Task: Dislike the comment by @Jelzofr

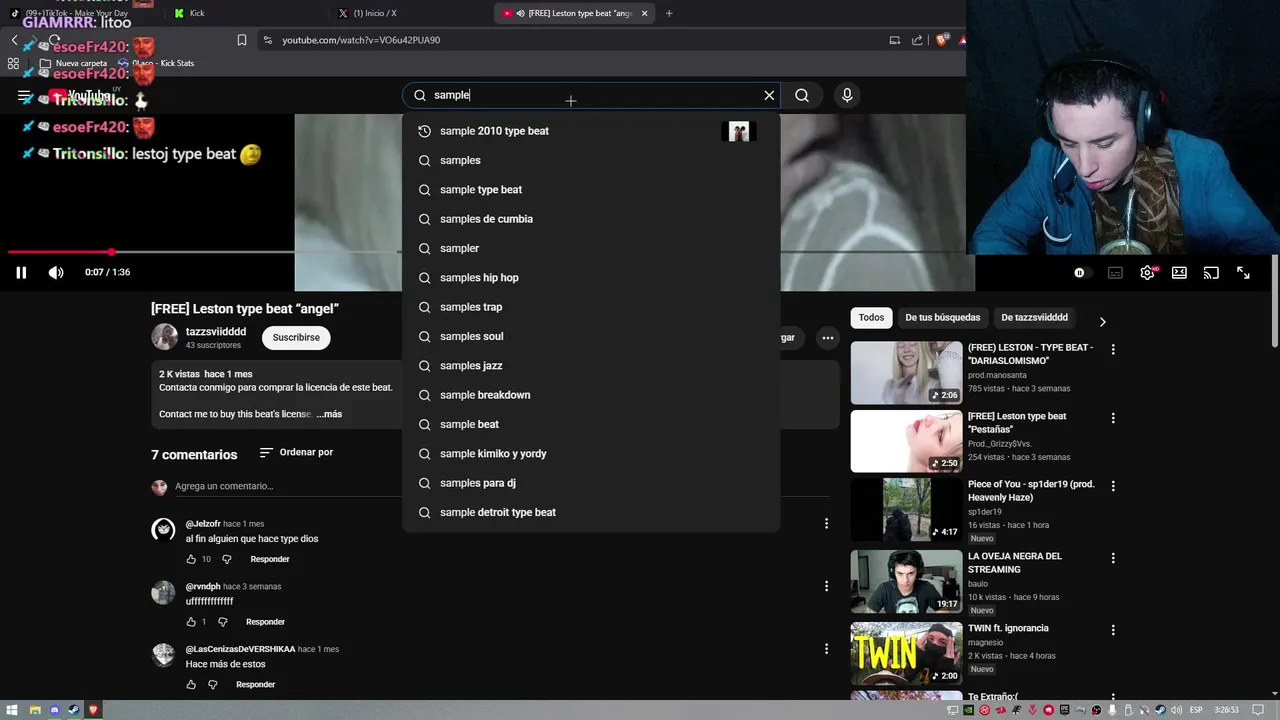Action: (x=226, y=559)
